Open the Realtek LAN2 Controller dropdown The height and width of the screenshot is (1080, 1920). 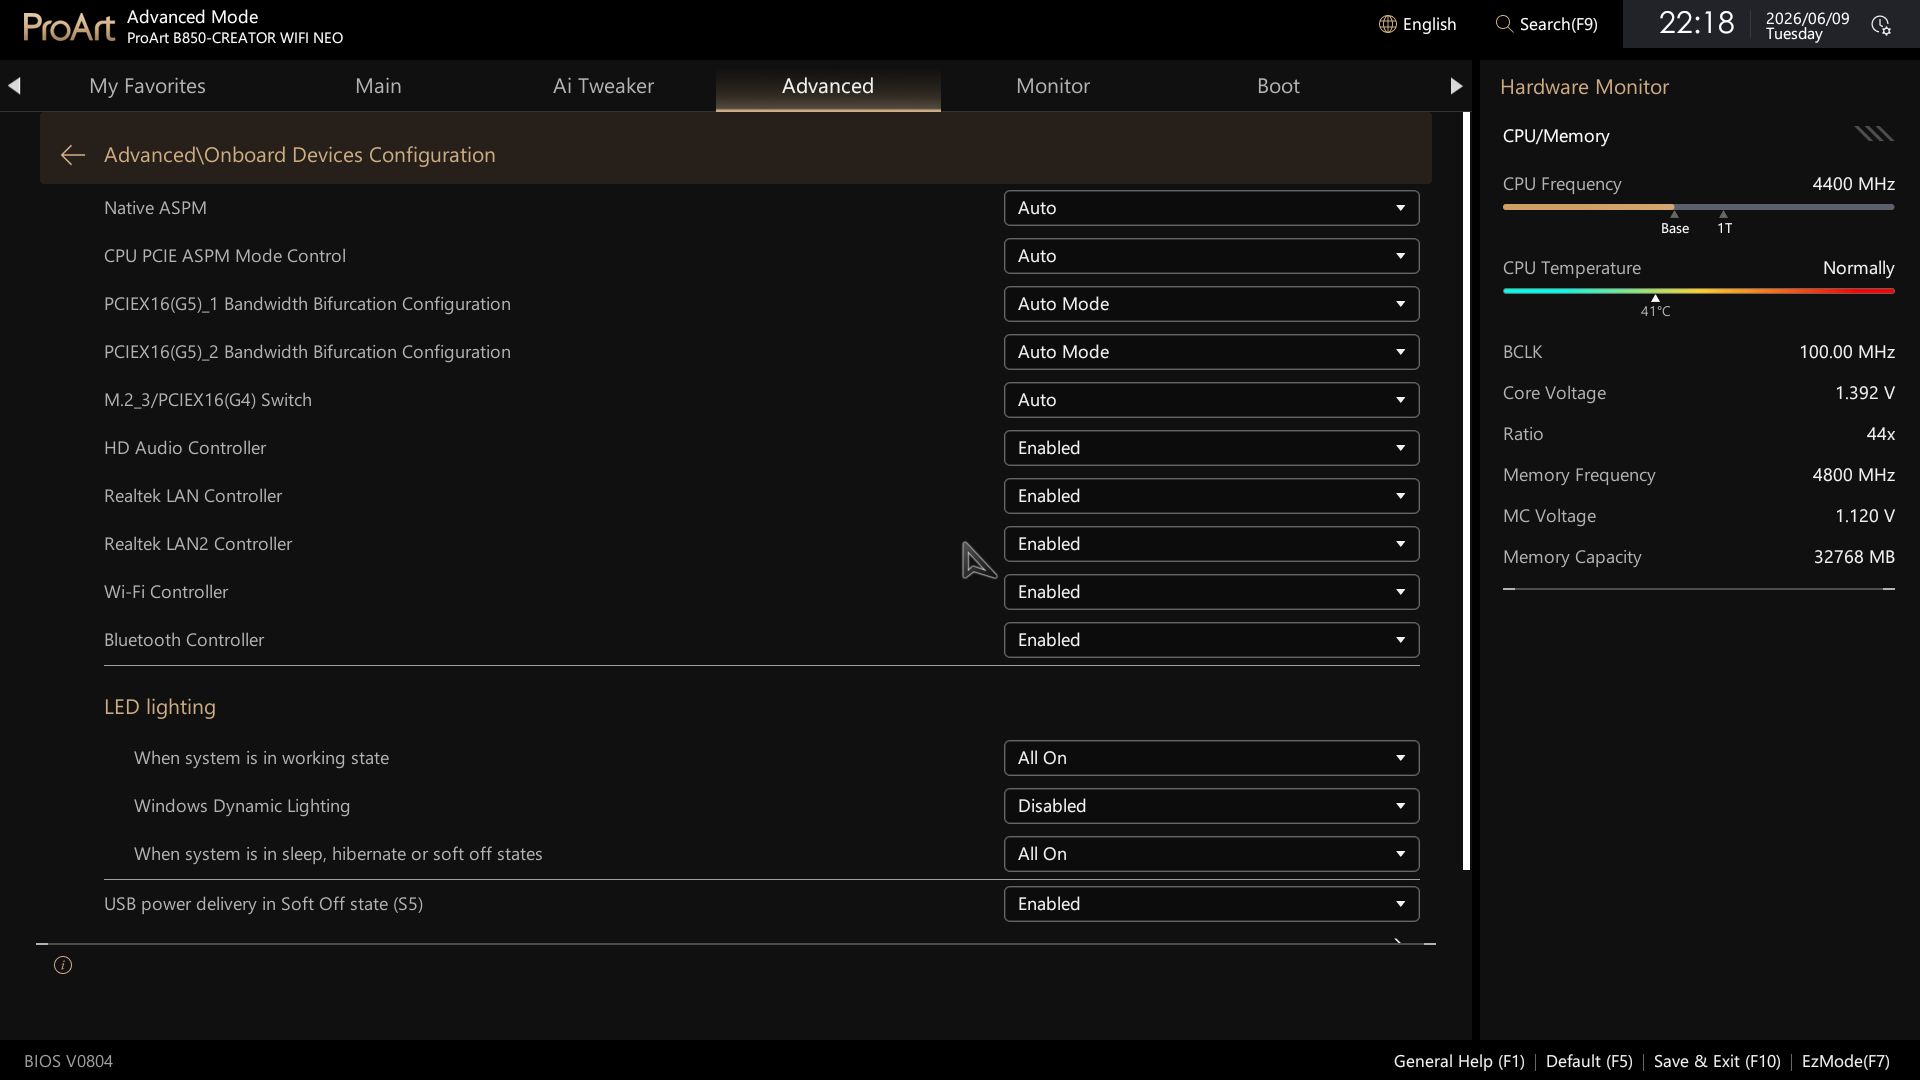coord(1211,544)
